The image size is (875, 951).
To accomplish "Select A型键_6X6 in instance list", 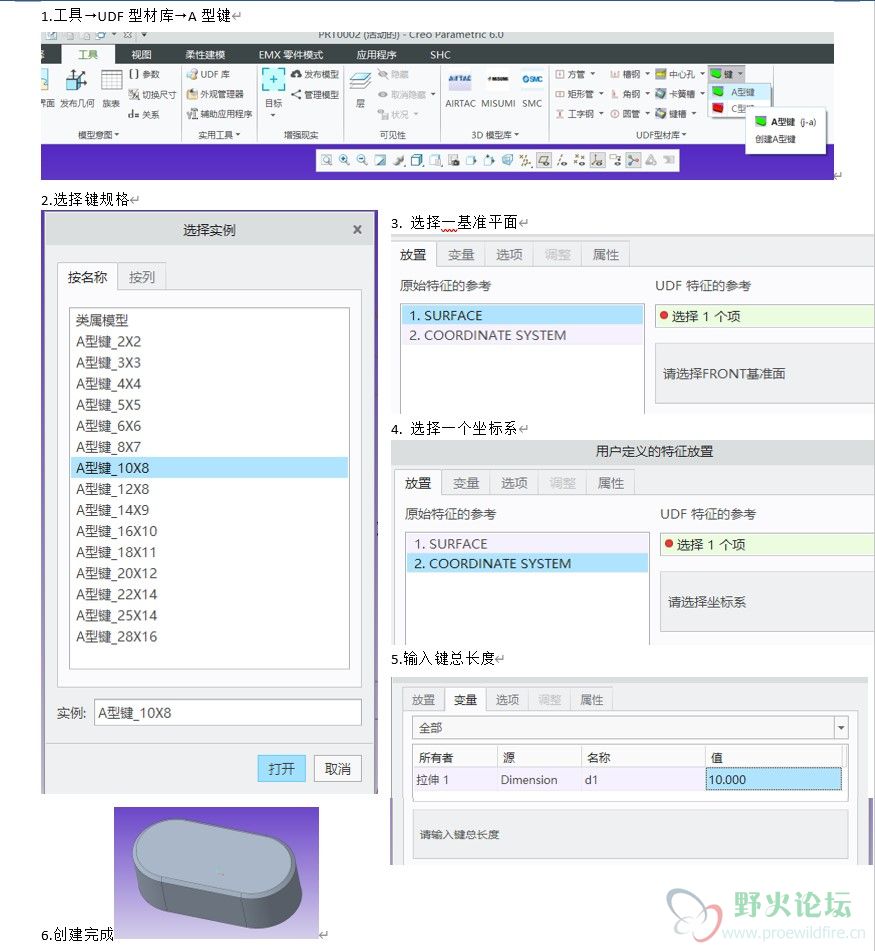I will [x=209, y=426].
